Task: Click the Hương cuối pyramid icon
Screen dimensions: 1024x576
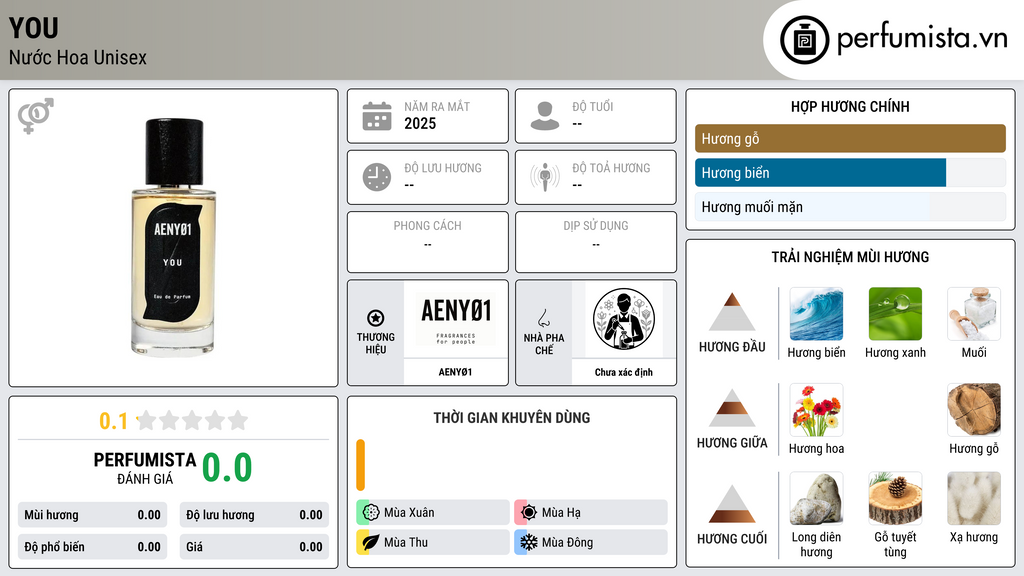Action: [x=732, y=504]
